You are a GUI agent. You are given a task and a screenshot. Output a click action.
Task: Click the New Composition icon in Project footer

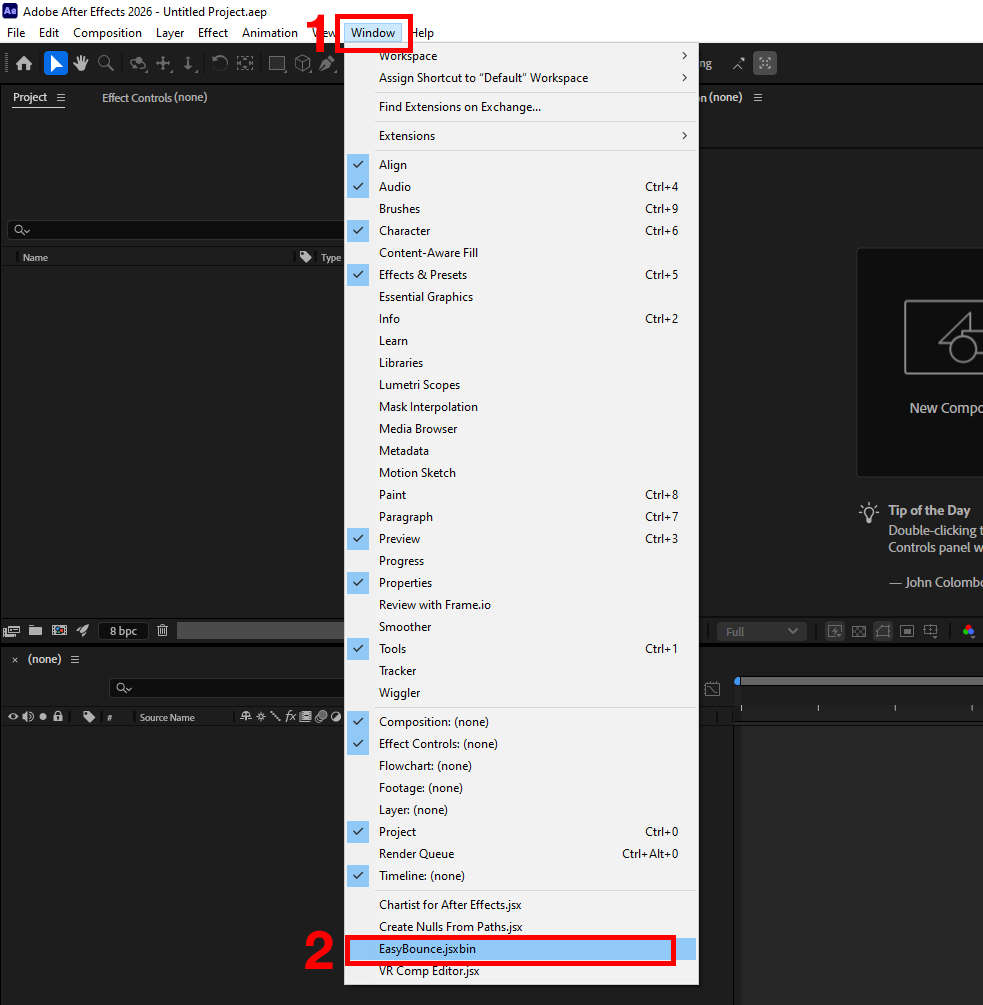[60, 631]
